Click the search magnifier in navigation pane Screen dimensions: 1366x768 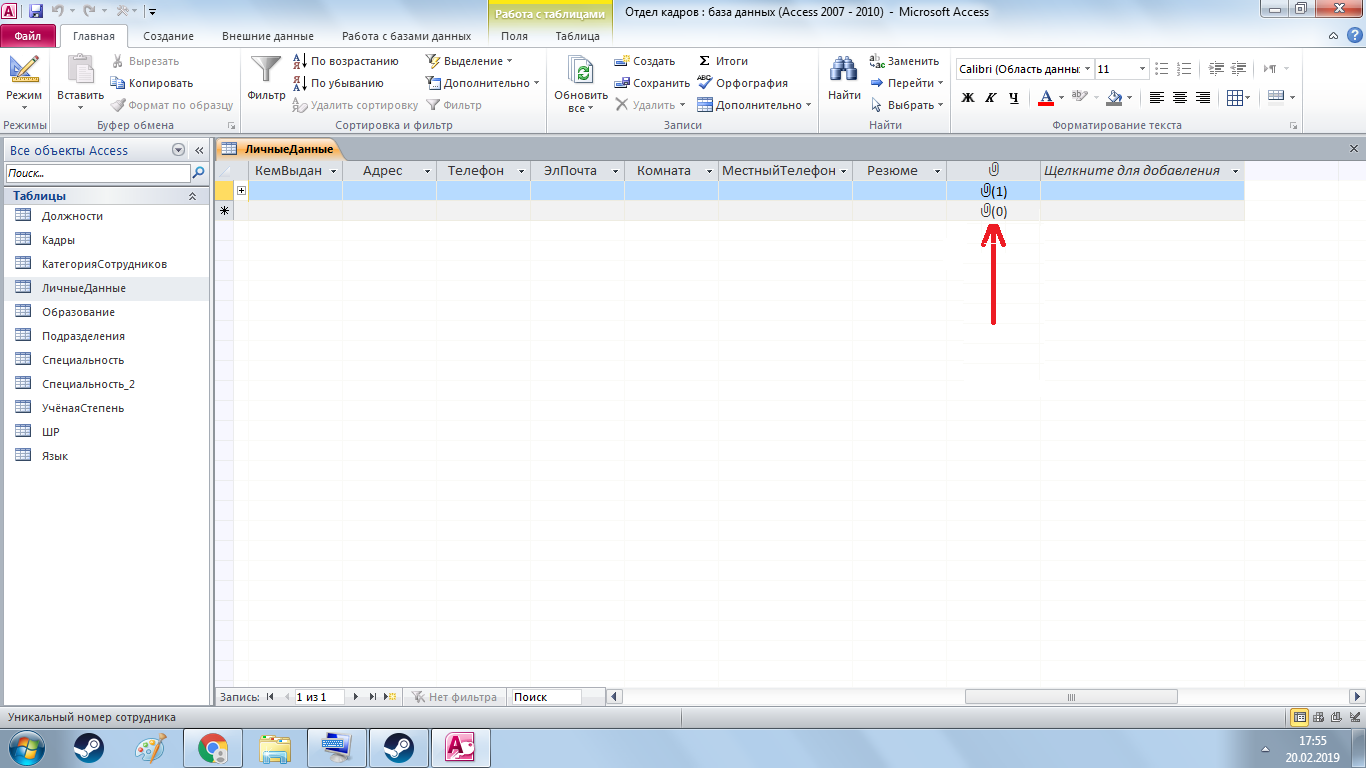click(198, 173)
